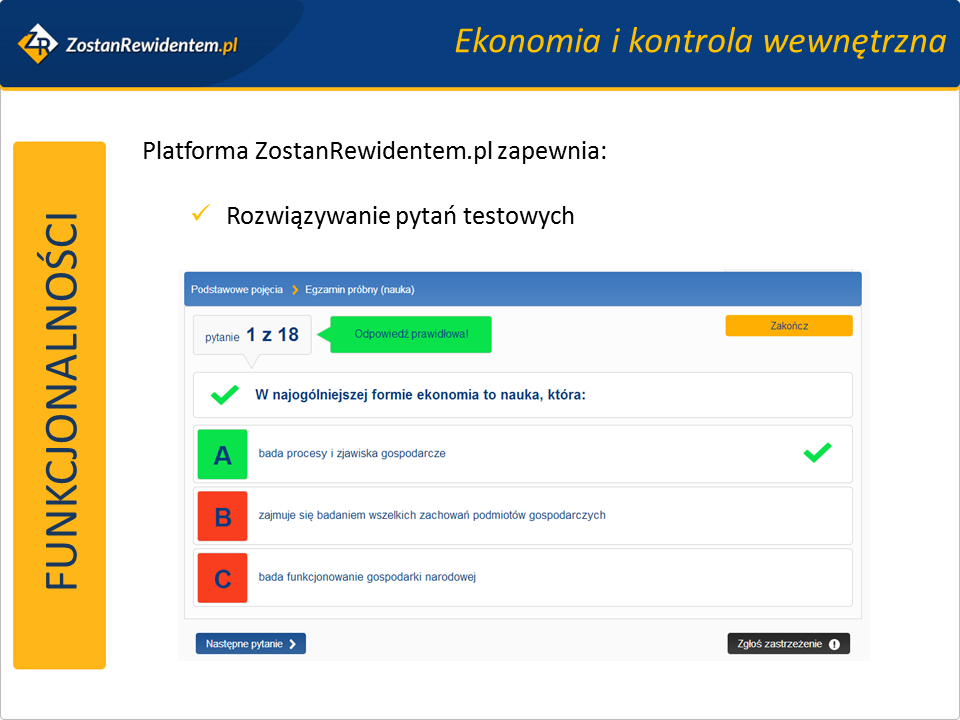960x720 pixels.
Task: Select the green A answer tile
Action: click(x=222, y=455)
